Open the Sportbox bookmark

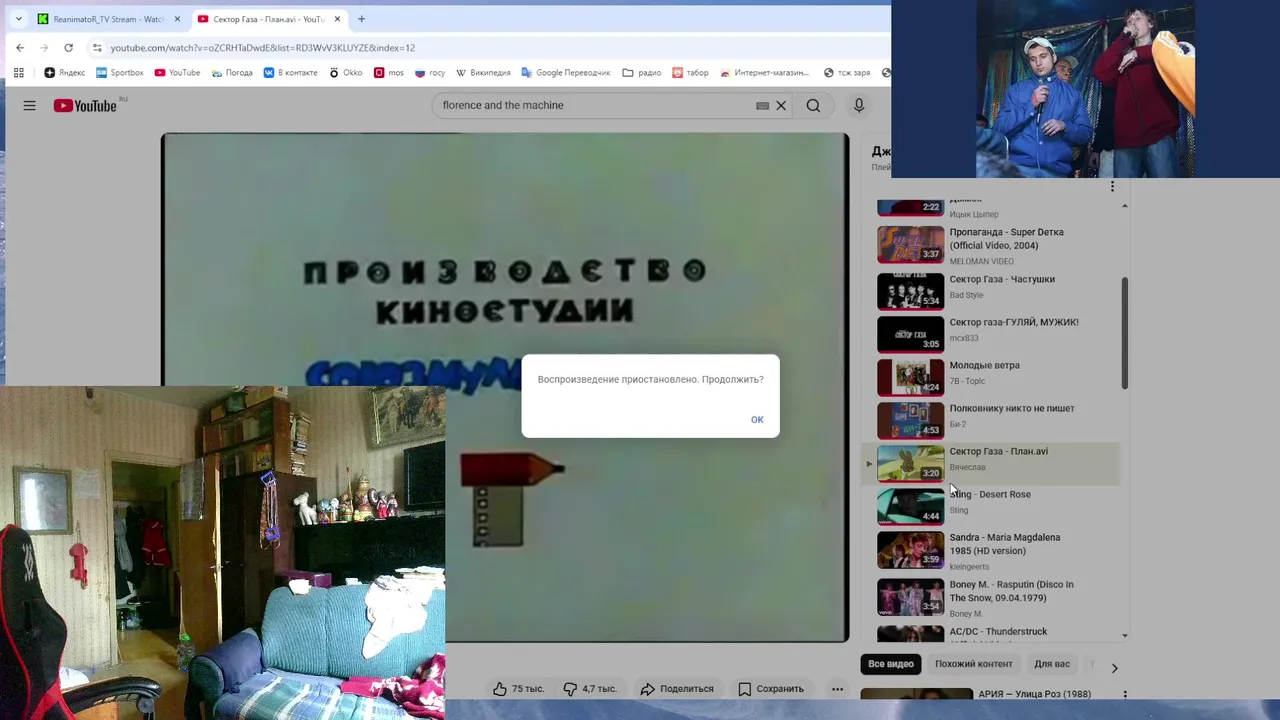point(119,72)
